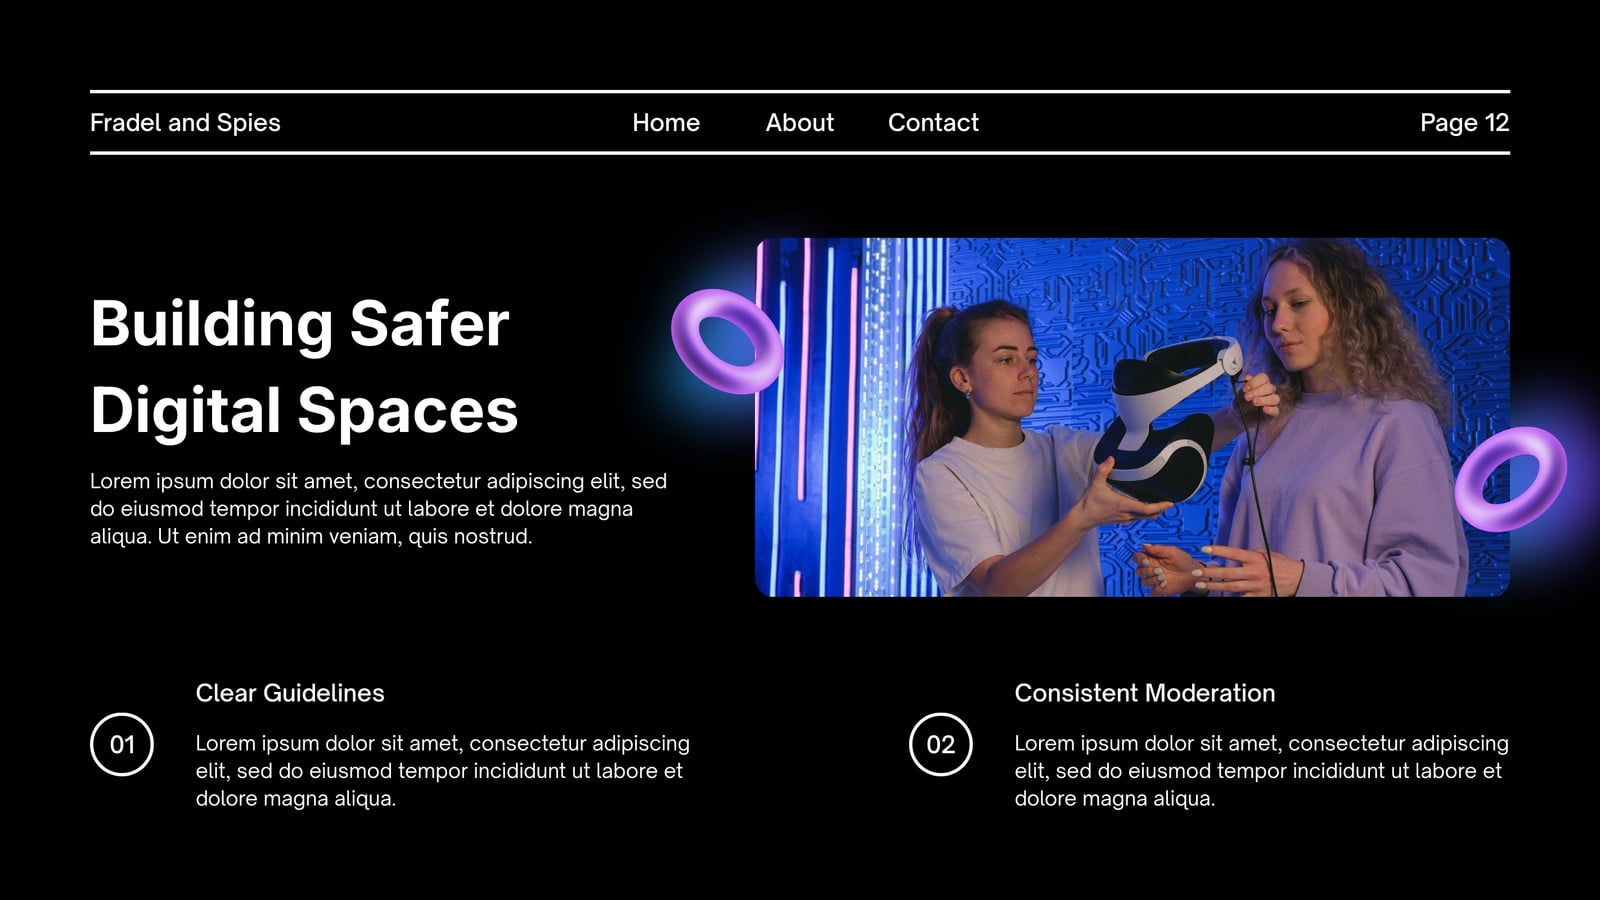Click the paragraph below Clear Guidelines
Screen dimensions: 1600x900
[443, 770]
